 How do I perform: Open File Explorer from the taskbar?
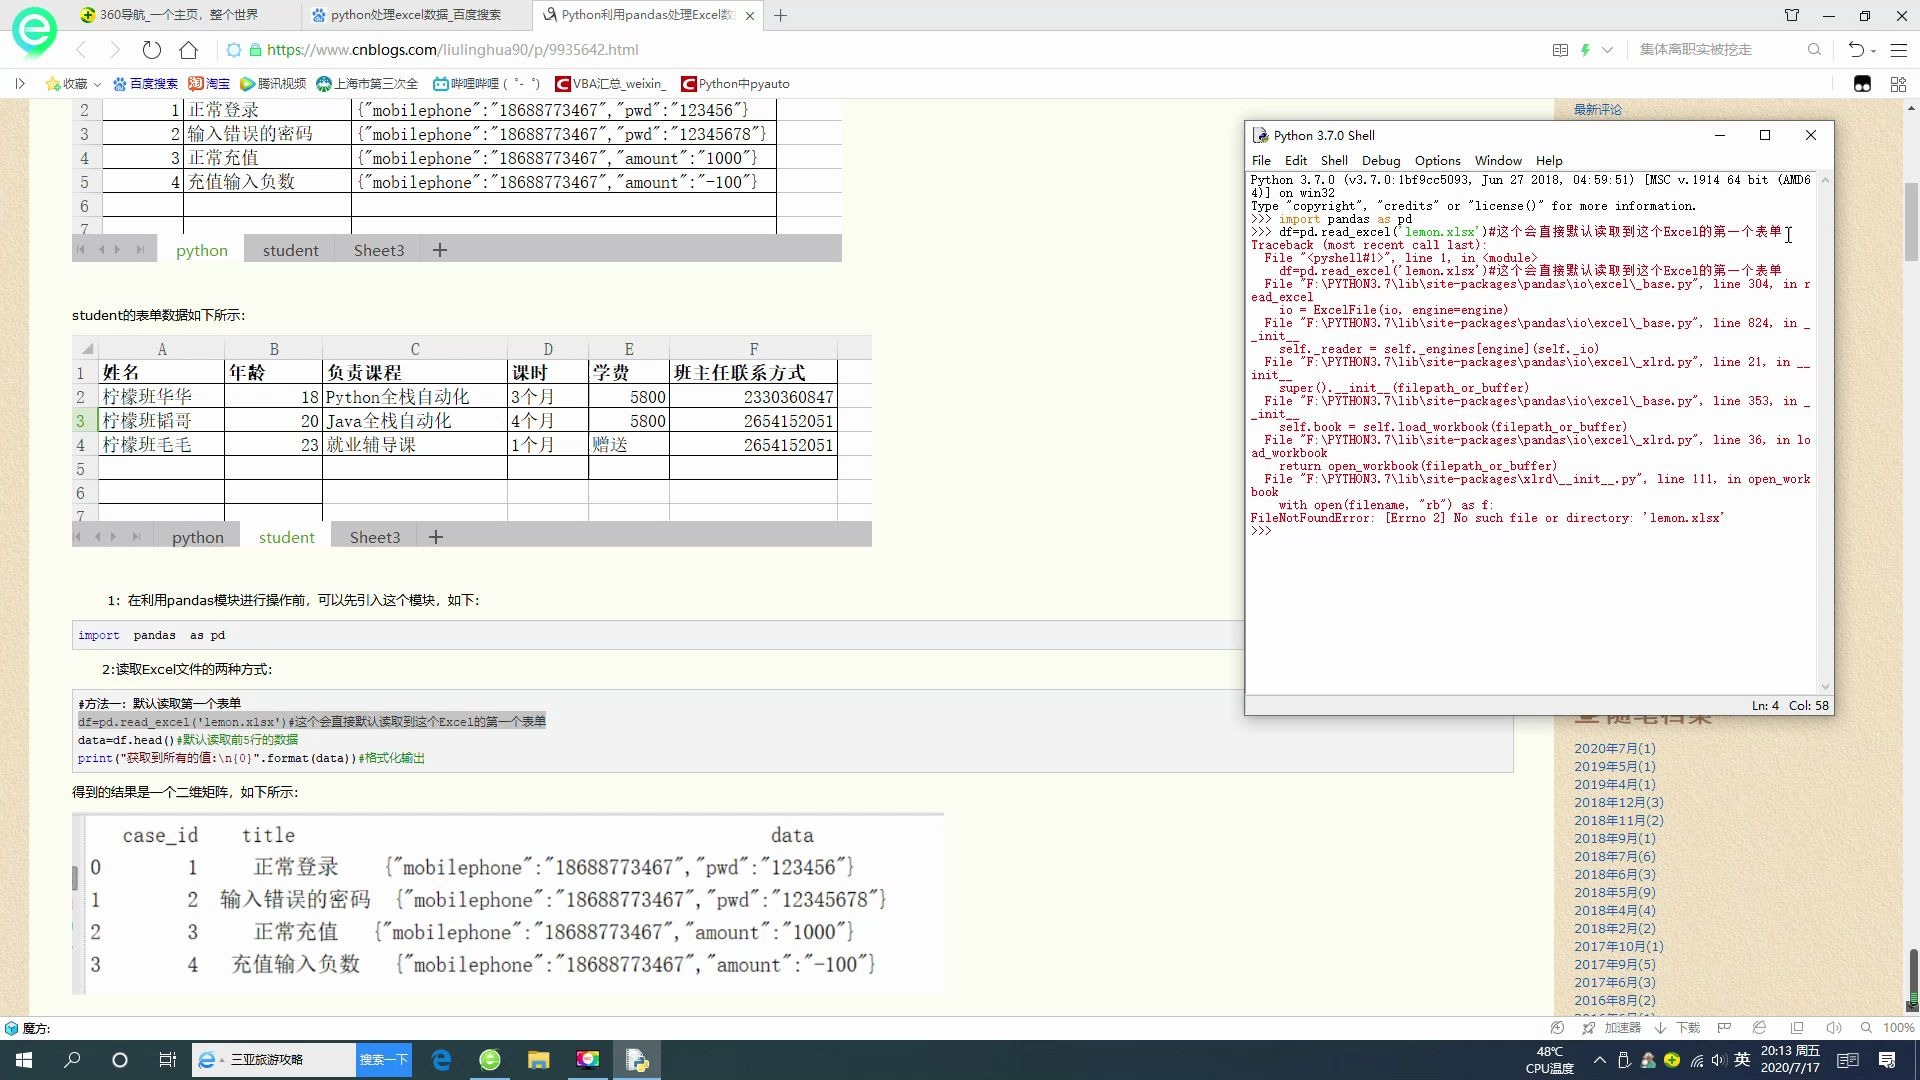click(x=538, y=1060)
